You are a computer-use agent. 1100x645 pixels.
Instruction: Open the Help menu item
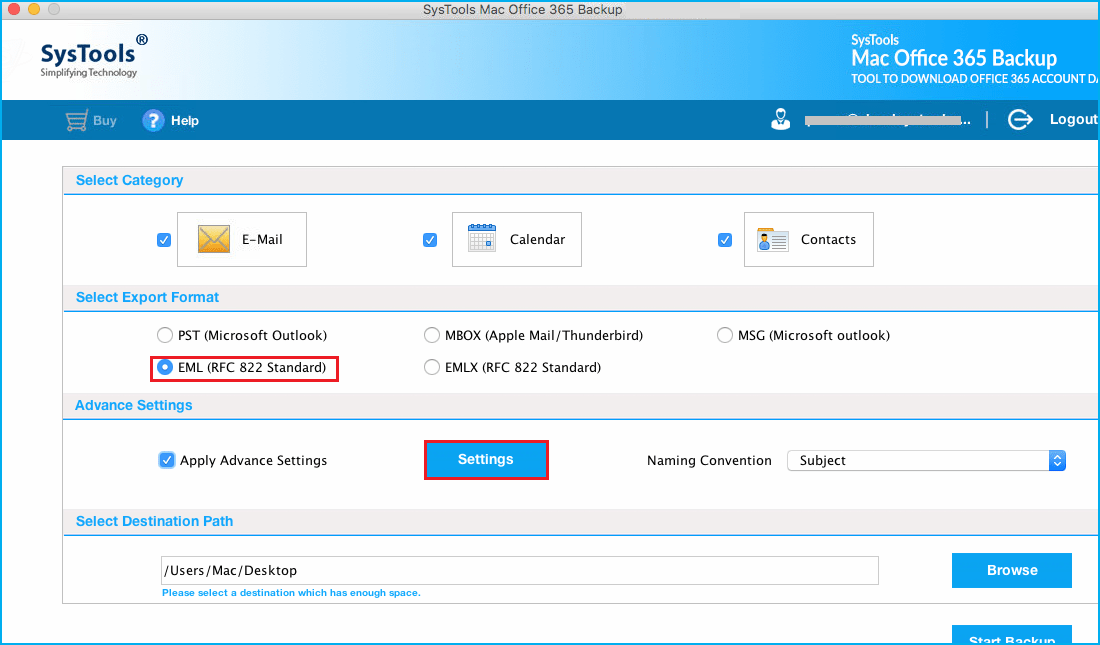184,120
